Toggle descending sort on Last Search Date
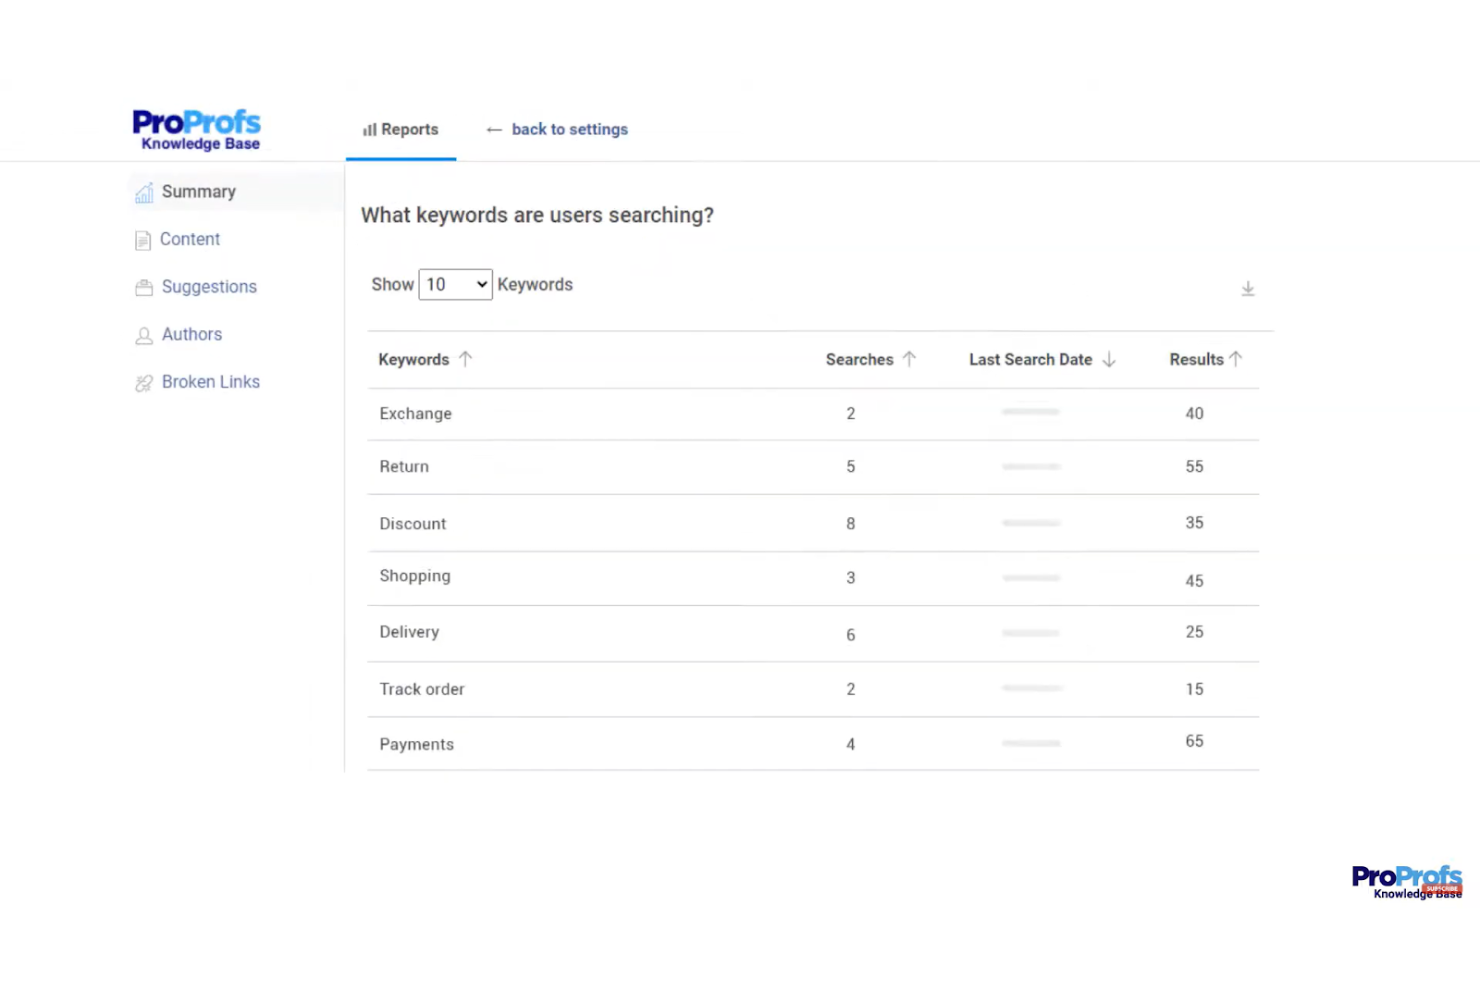 pos(1108,358)
